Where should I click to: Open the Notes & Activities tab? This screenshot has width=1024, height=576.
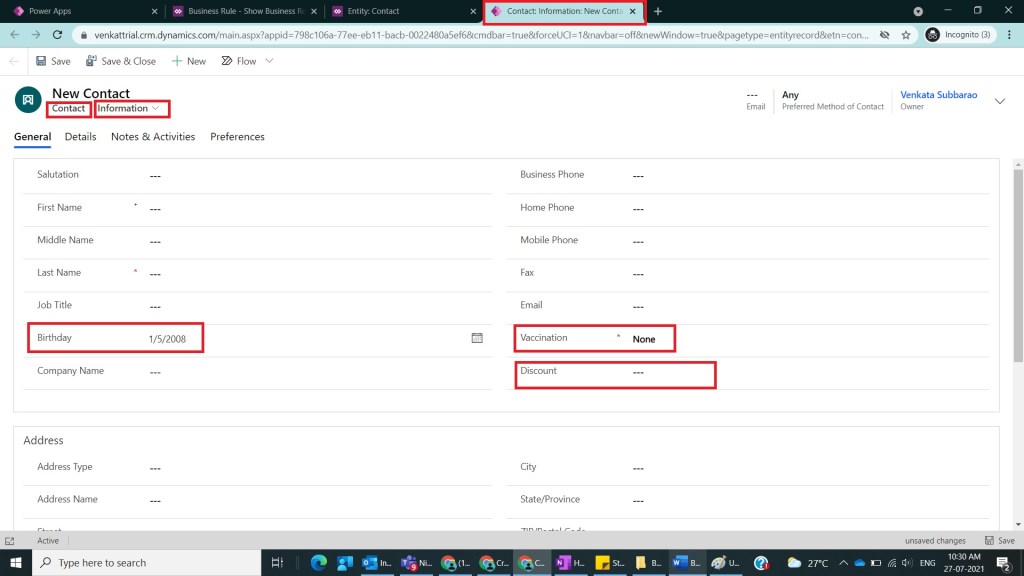pyautogui.click(x=153, y=137)
